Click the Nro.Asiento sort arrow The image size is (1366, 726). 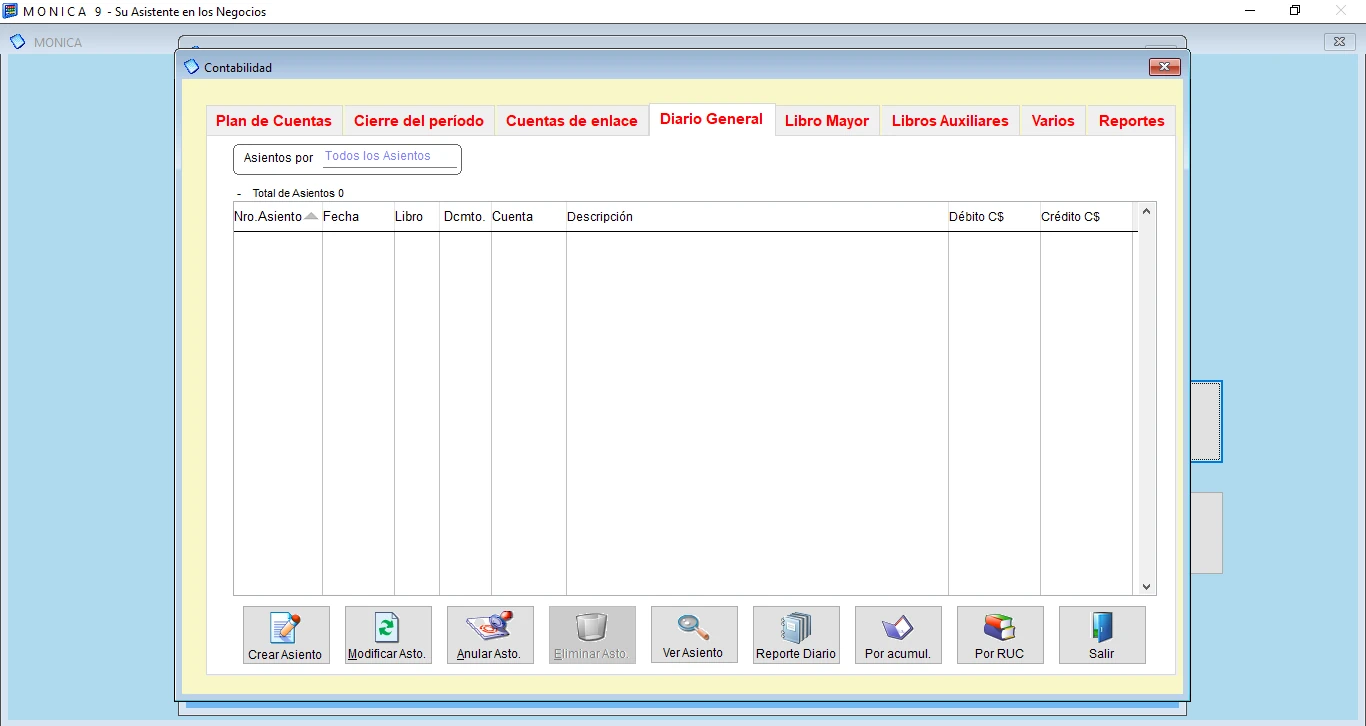tap(311, 215)
